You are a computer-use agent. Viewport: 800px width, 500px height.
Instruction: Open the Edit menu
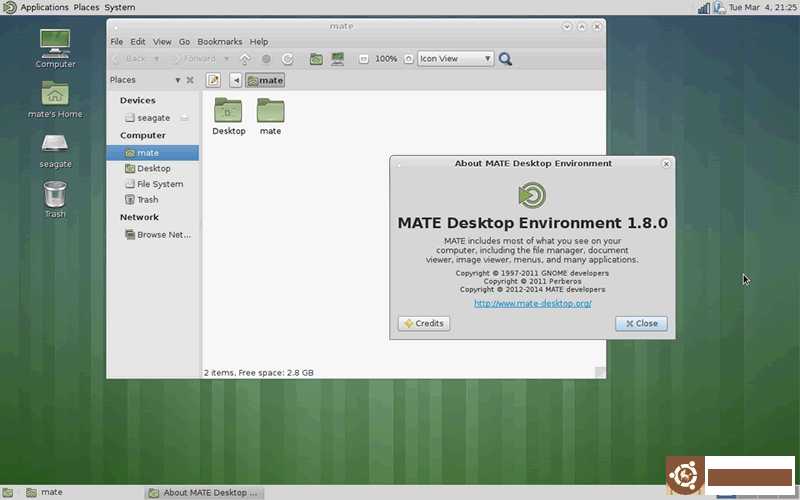[138, 42]
